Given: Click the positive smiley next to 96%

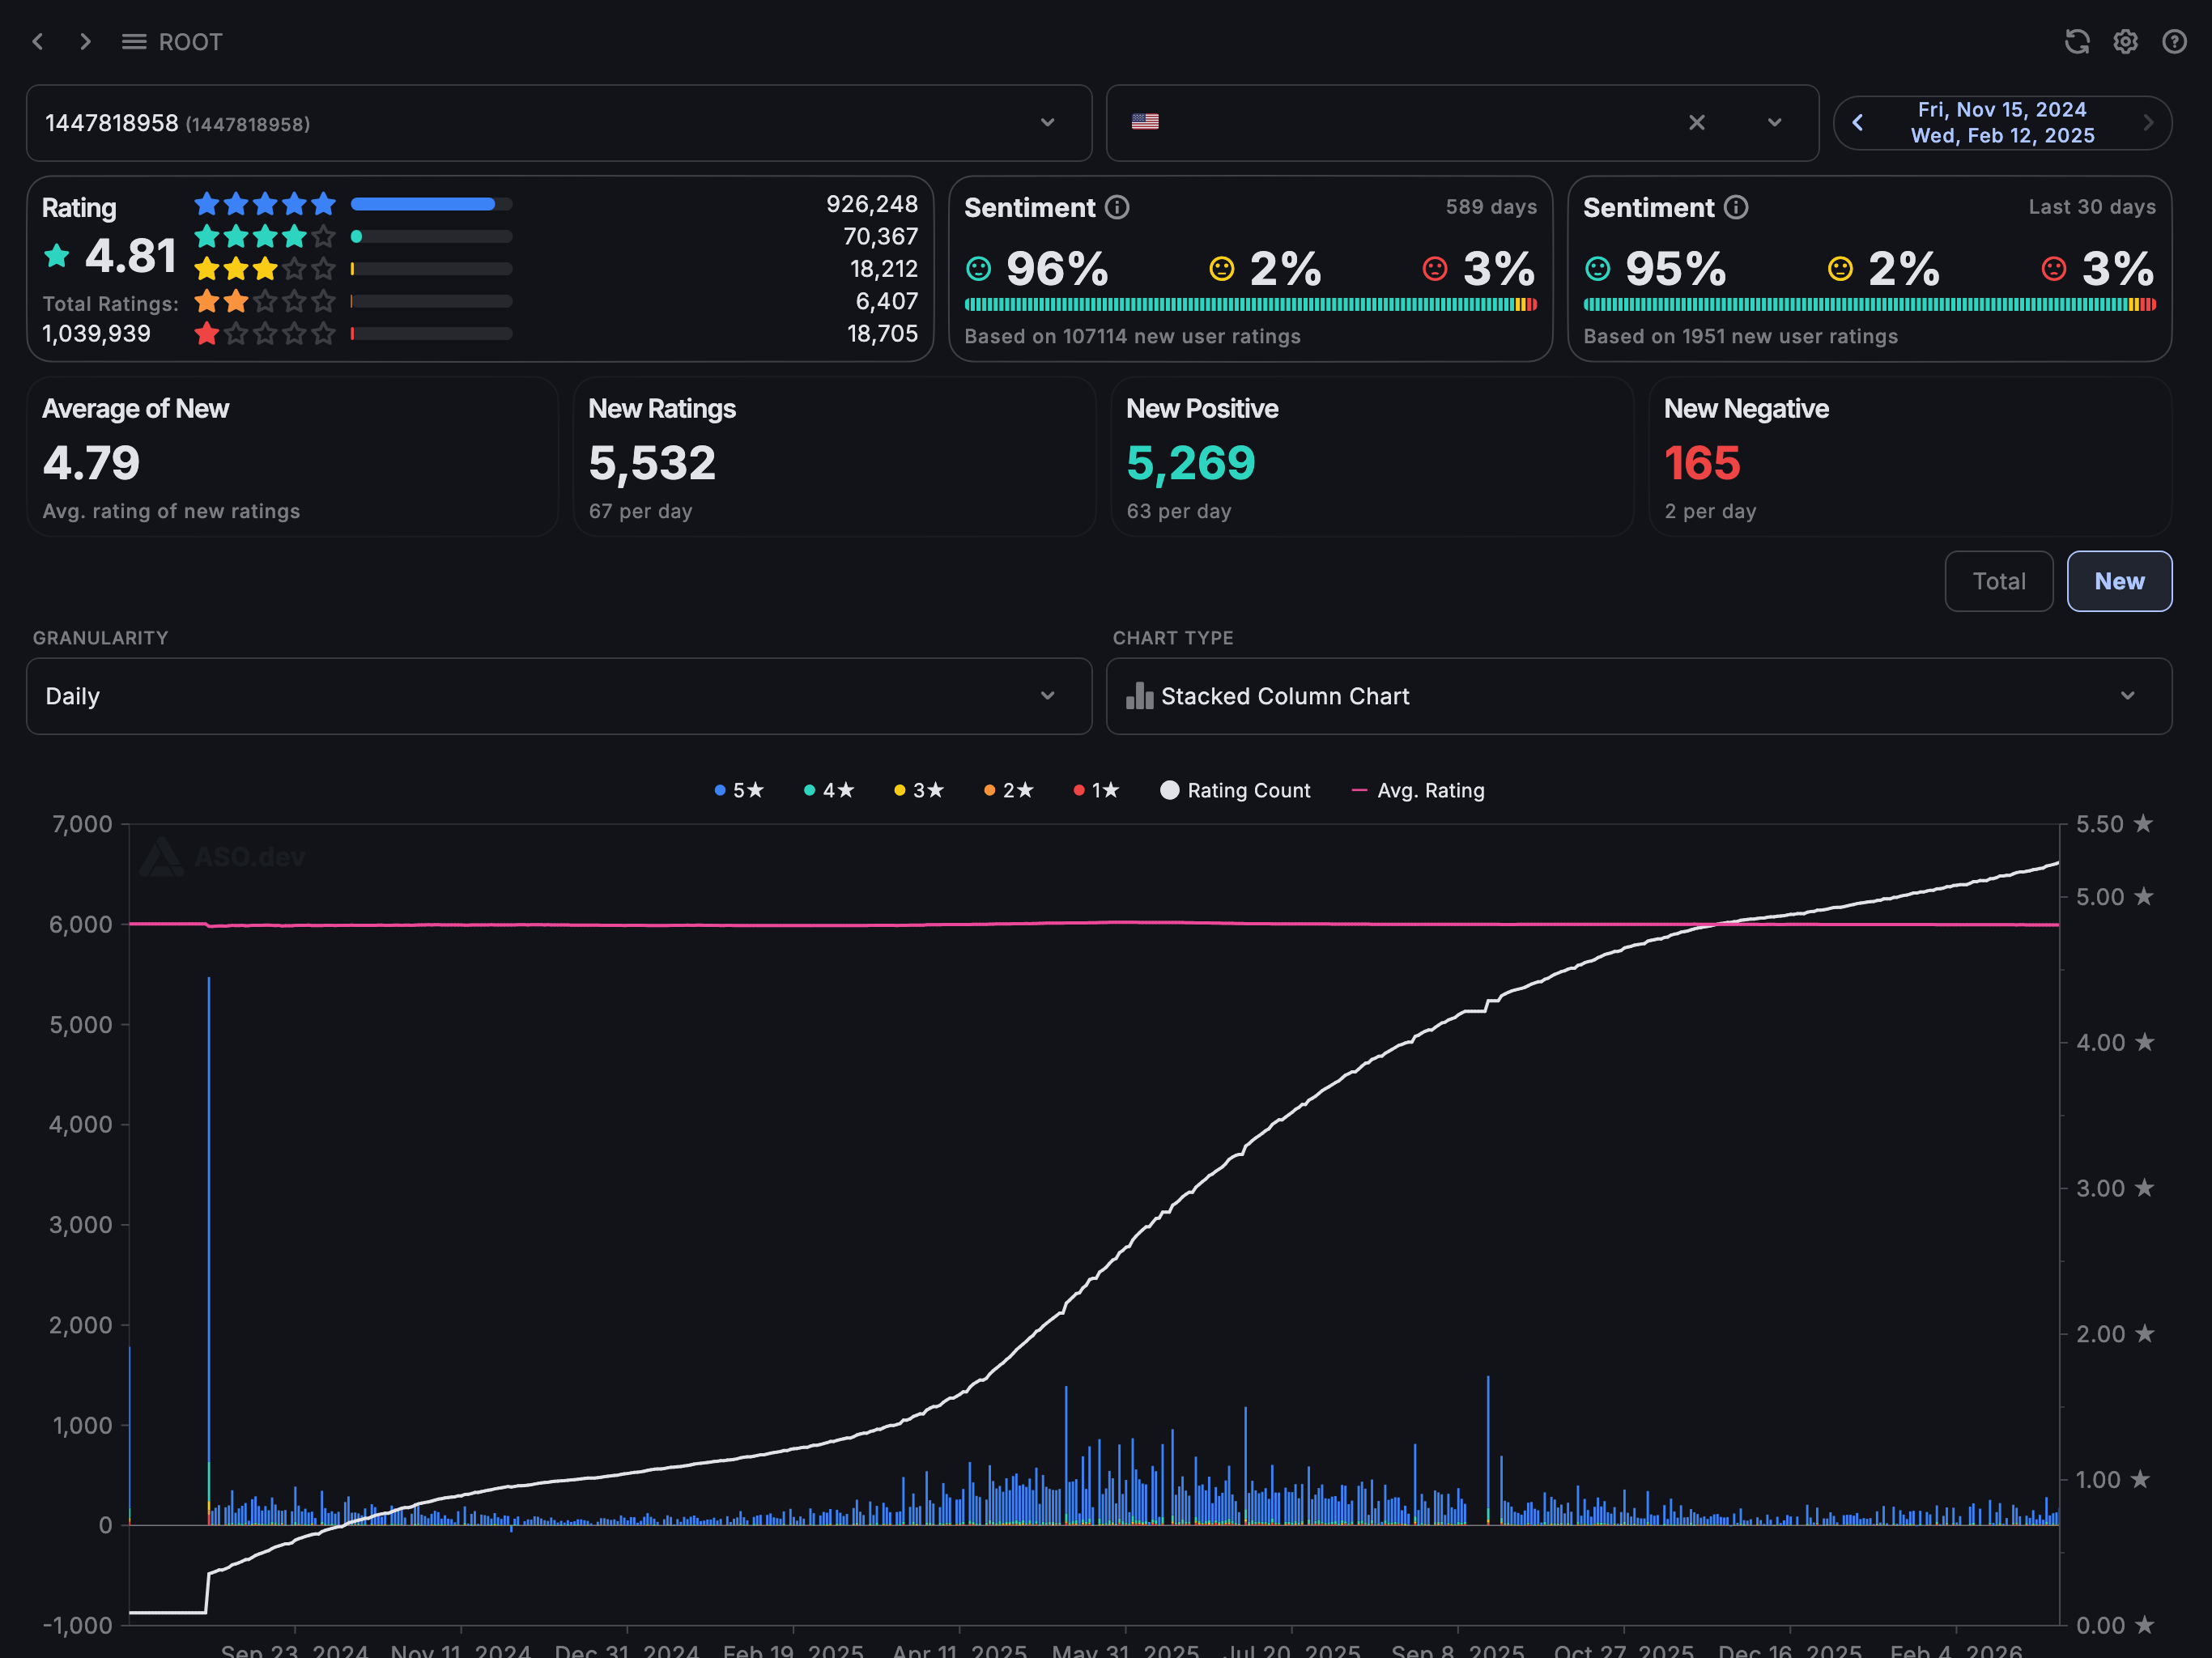Looking at the screenshot, I should pos(978,269).
